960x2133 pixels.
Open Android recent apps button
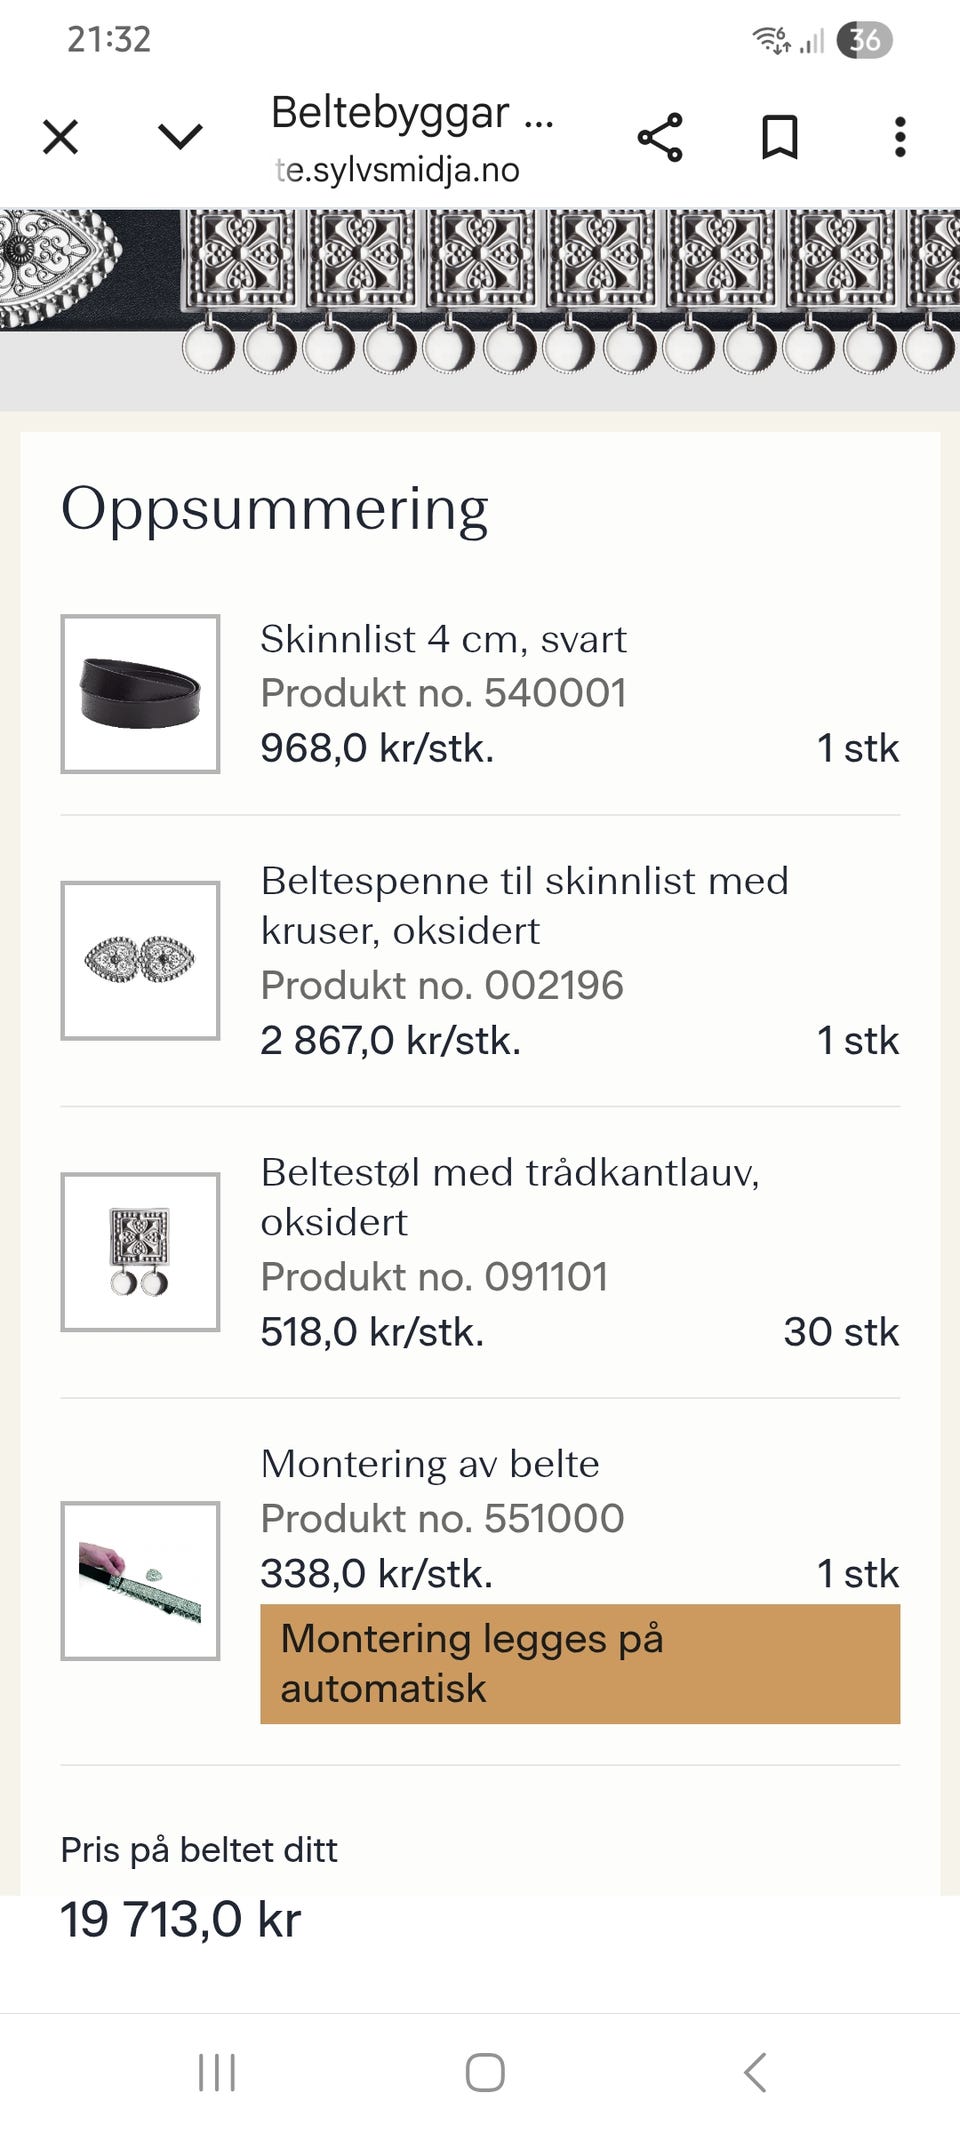pos(217,2072)
